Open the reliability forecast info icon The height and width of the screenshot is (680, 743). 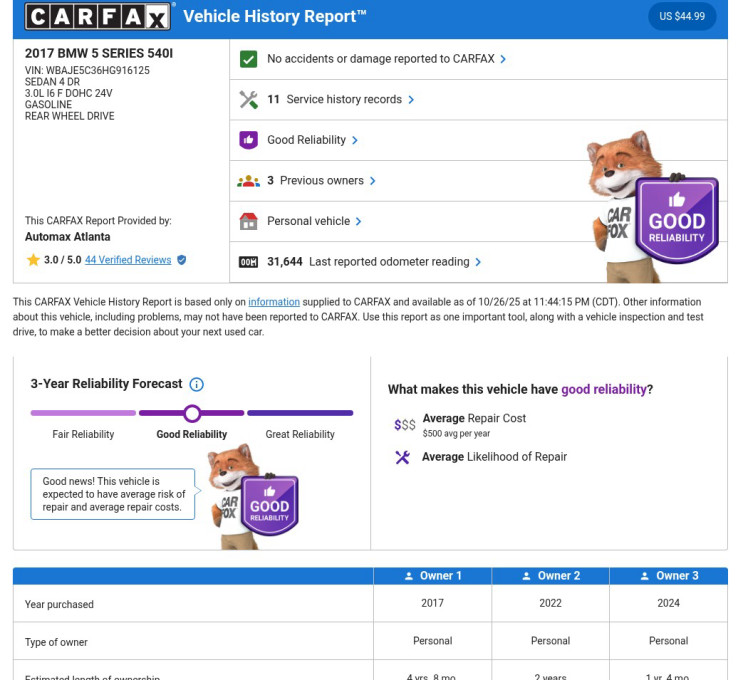[x=197, y=384]
